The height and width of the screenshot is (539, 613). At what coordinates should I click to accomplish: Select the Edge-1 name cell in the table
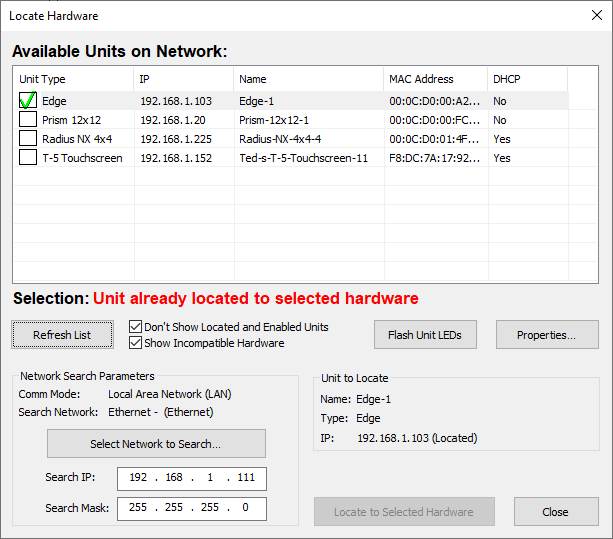(x=256, y=101)
